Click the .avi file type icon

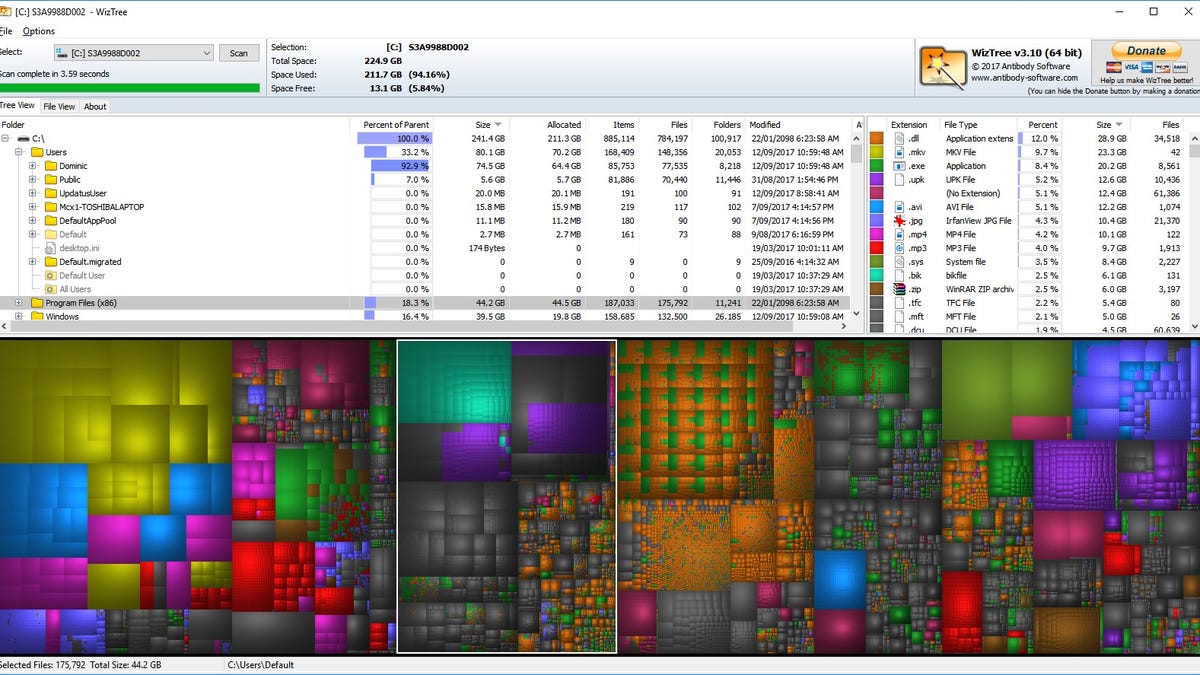point(901,207)
